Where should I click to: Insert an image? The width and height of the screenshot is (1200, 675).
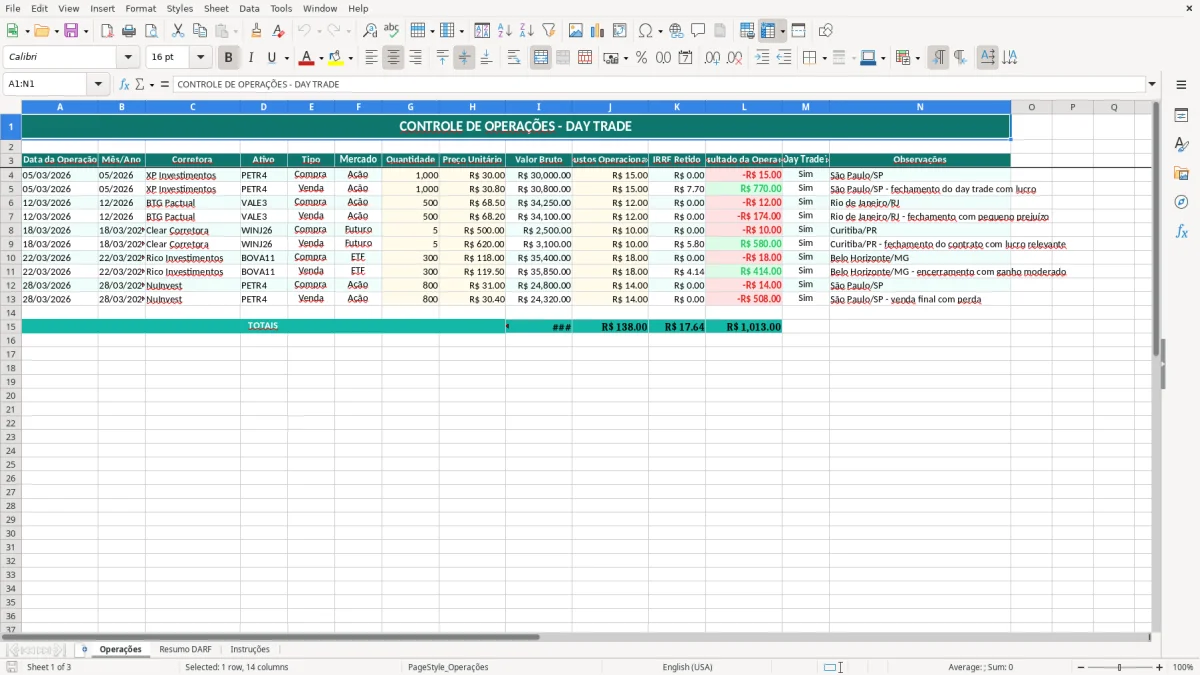[575, 31]
